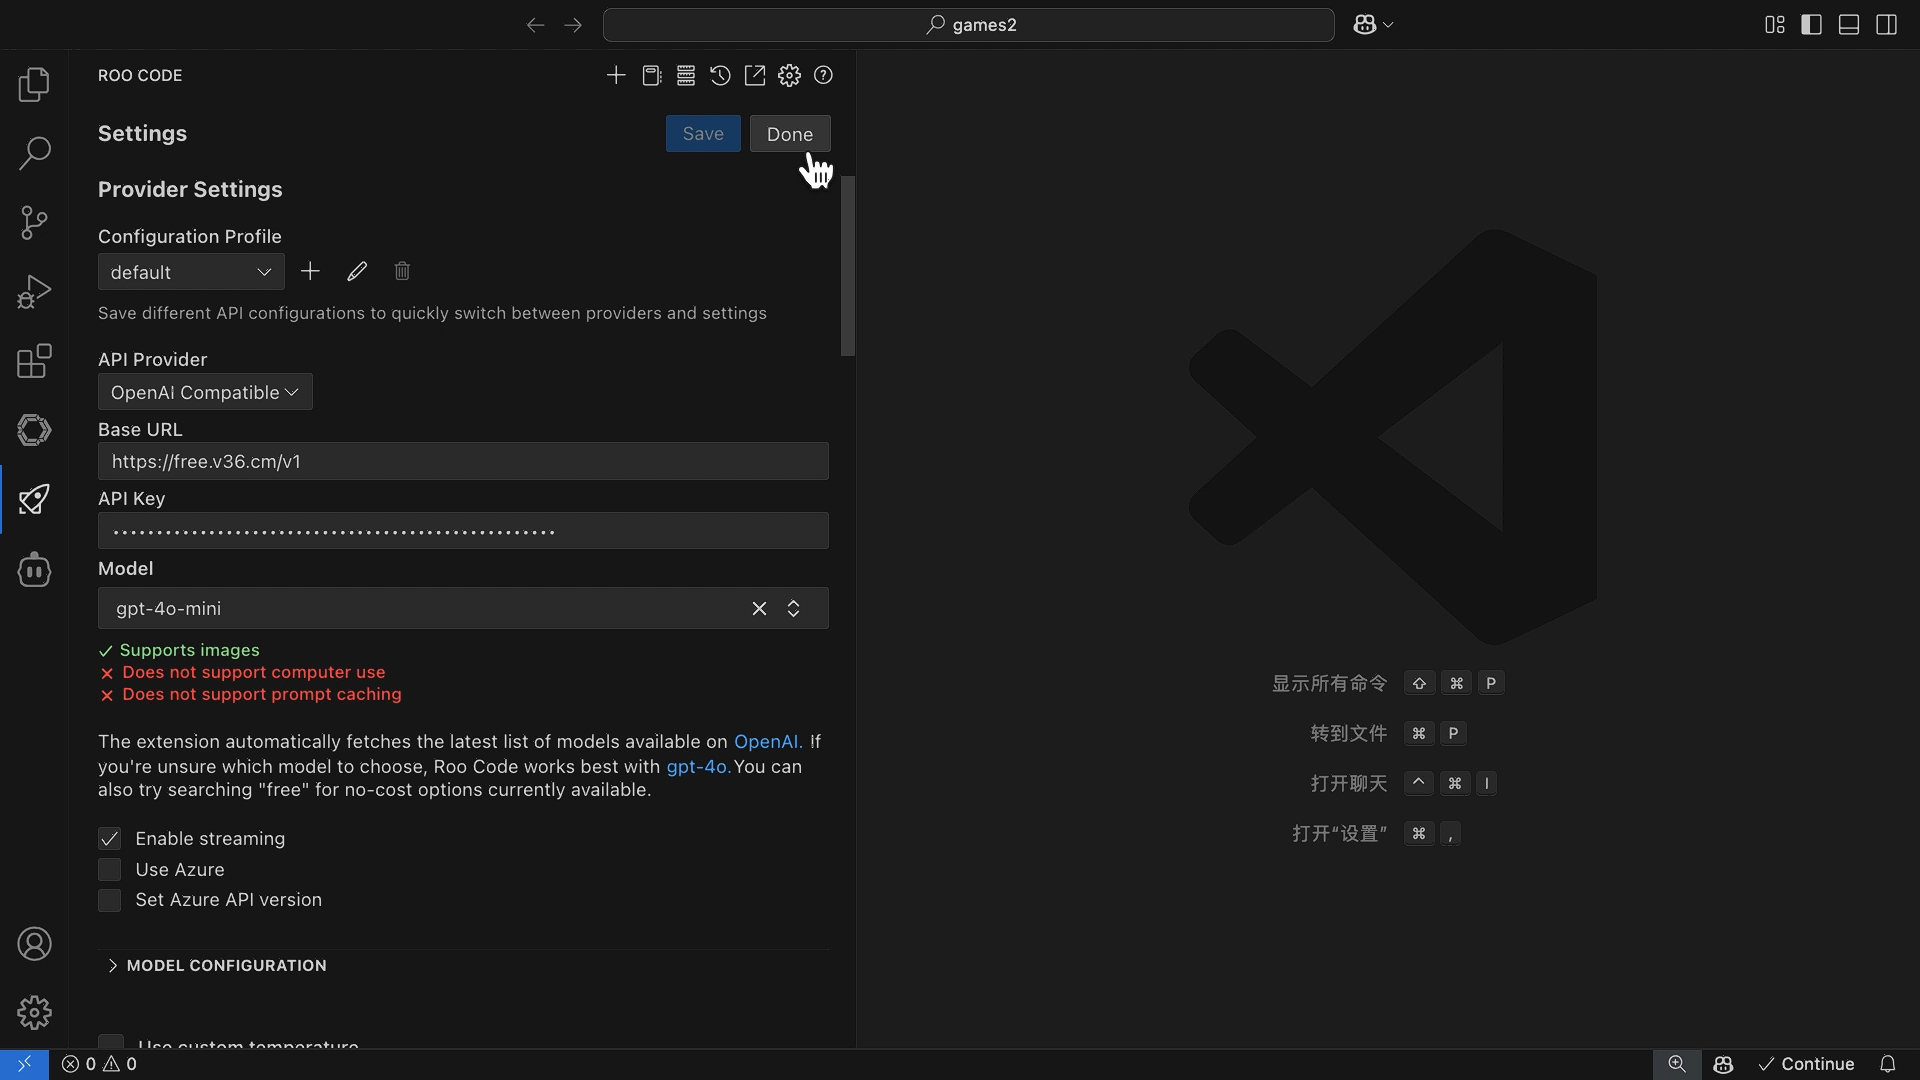Add a new configuration profile
This screenshot has height=1080, width=1920.
pyautogui.click(x=311, y=271)
